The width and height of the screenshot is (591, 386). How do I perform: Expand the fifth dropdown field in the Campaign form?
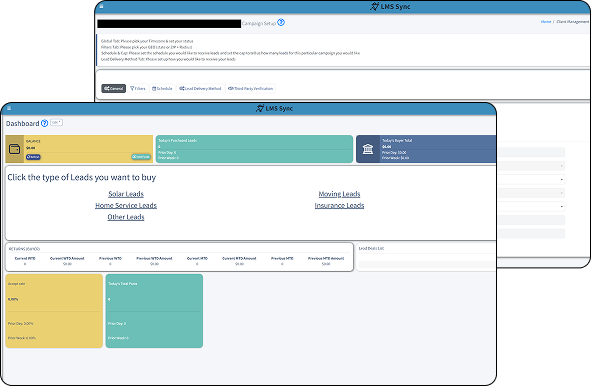click(531, 206)
